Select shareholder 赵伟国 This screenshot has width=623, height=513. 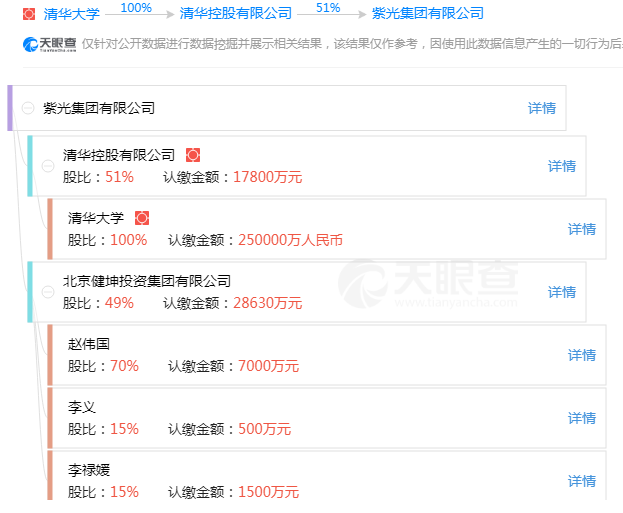coord(89,344)
